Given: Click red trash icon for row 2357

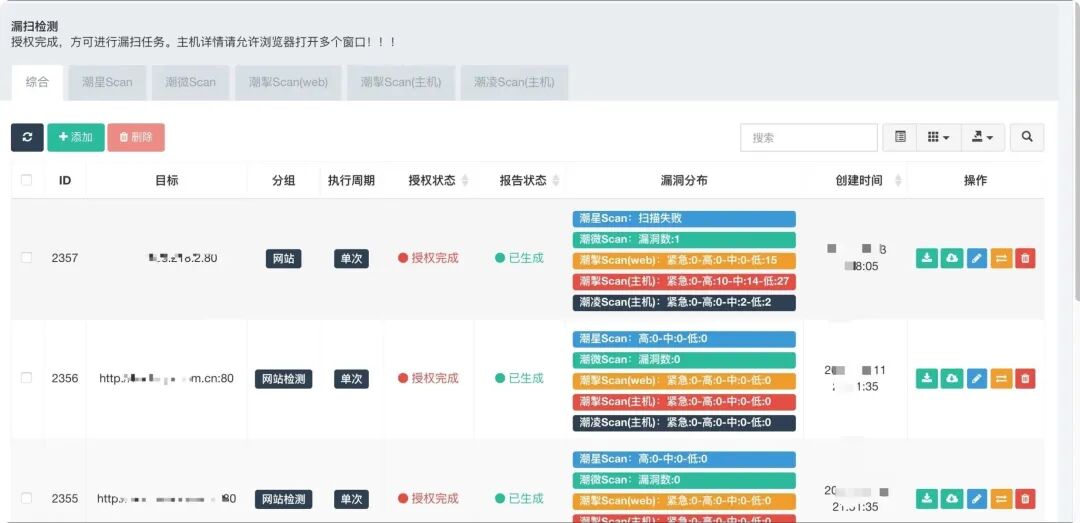Looking at the screenshot, I should 1025,258.
